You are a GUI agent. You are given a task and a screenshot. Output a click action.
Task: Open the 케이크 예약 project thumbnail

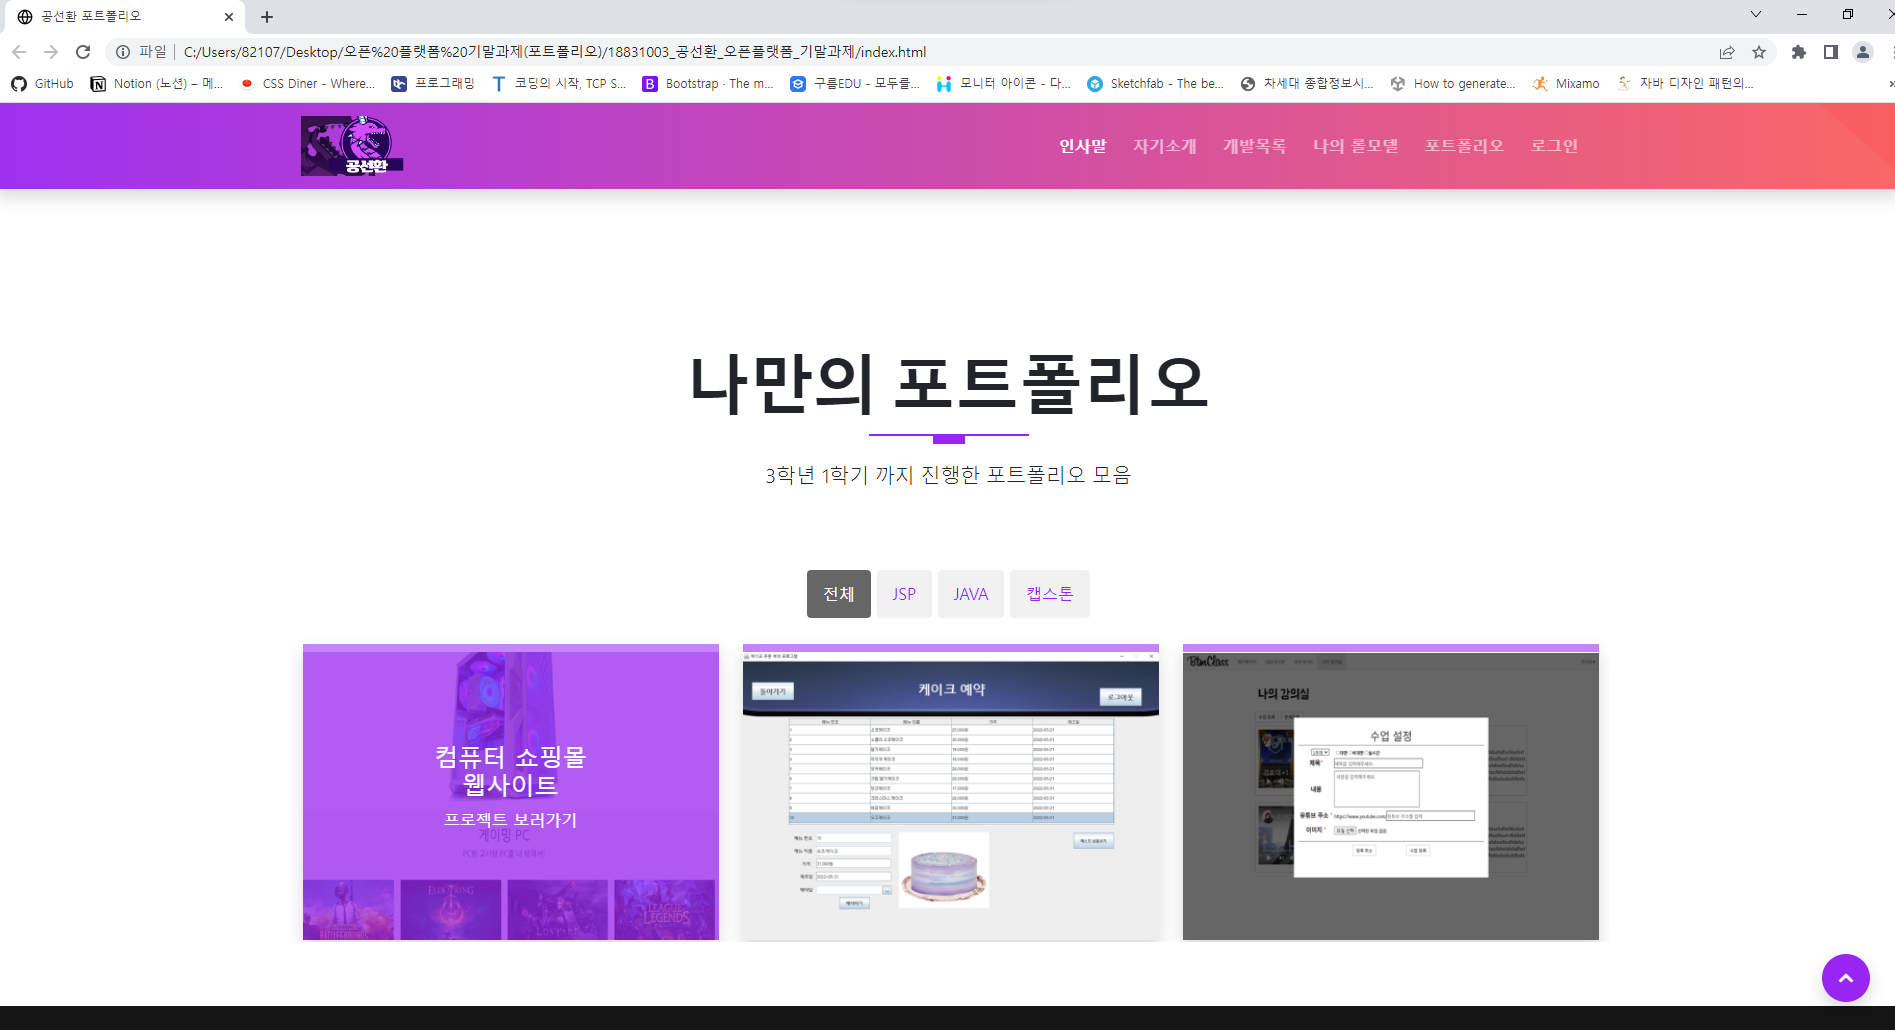(949, 790)
